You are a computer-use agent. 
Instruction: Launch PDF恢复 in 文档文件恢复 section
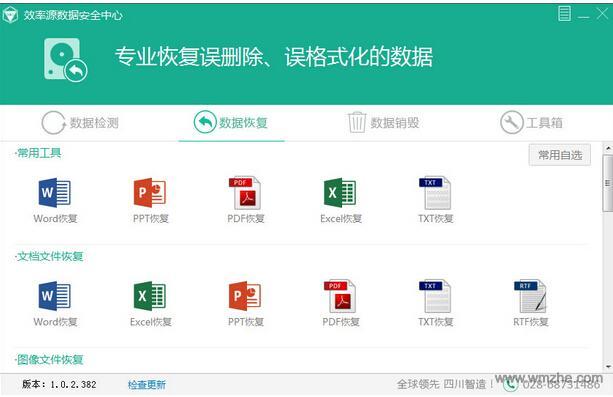click(x=341, y=304)
